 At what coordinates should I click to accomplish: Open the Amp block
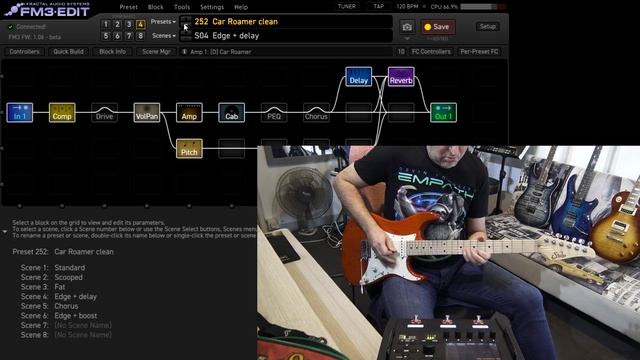[189, 112]
